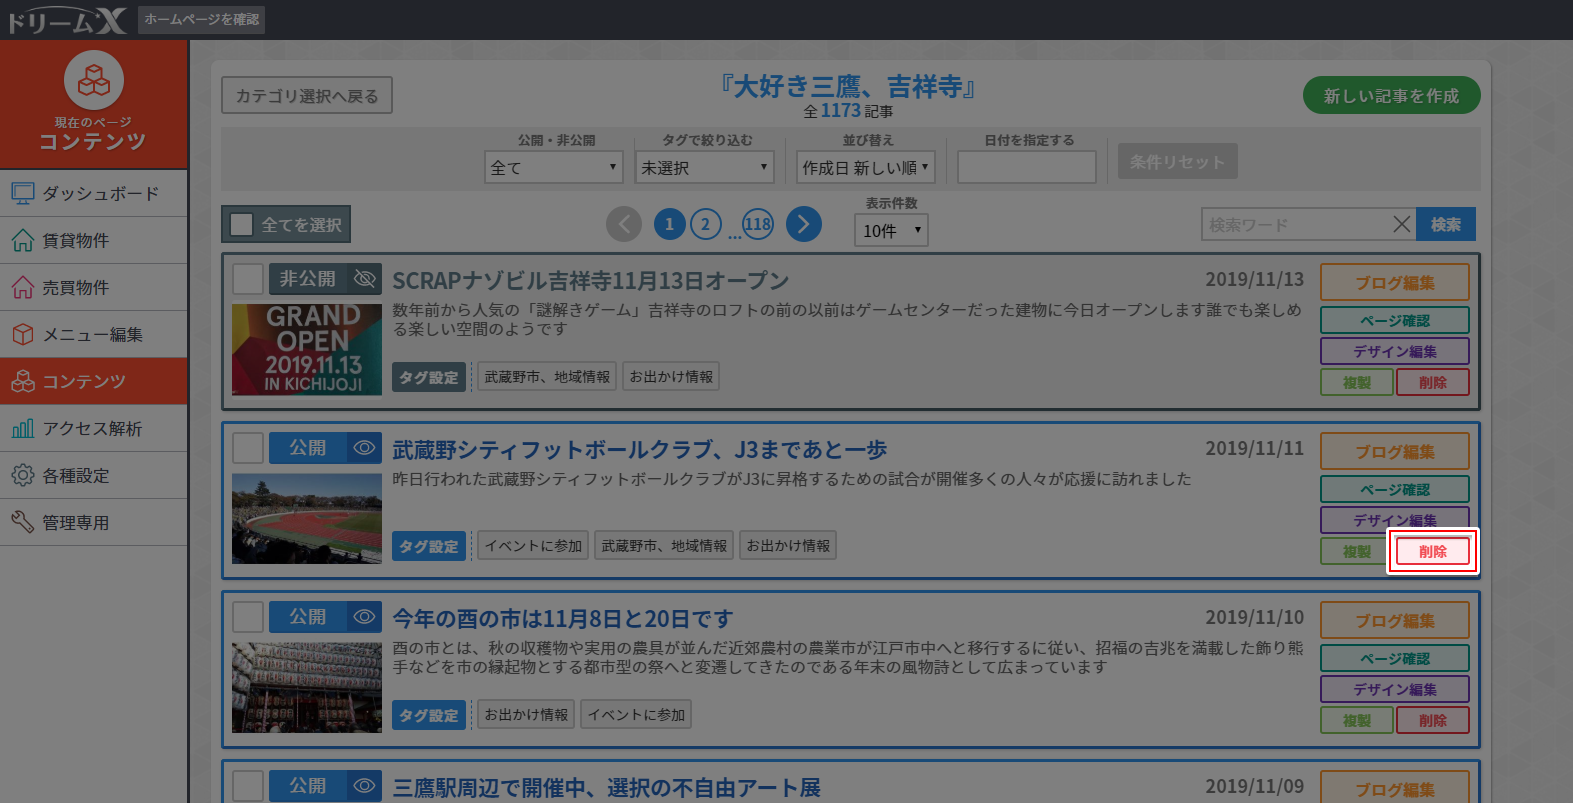Click the access analytics chart icon
The height and width of the screenshot is (803, 1573).
coord(23,428)
